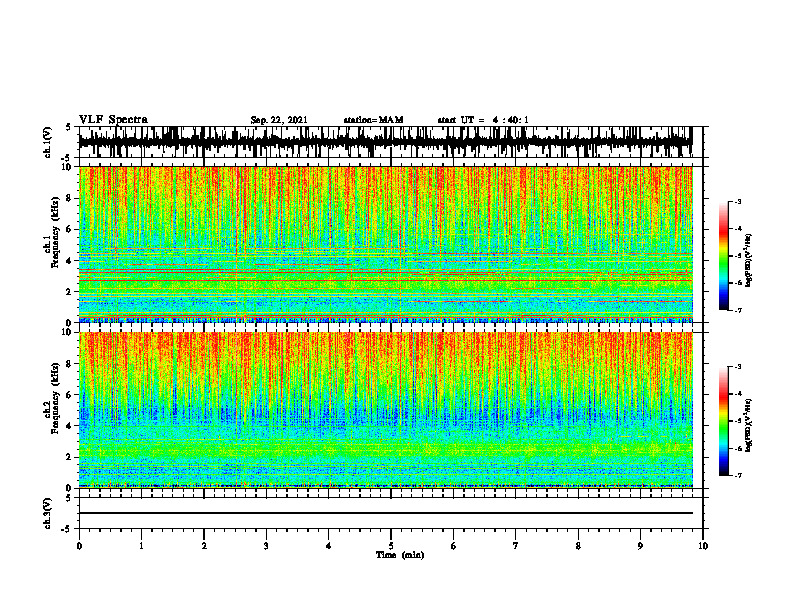The width and height of the screenshot is (792, 612).
Task: Click the "8" kHz tick on ch.1 frequency axis
Action: [70, 198]
